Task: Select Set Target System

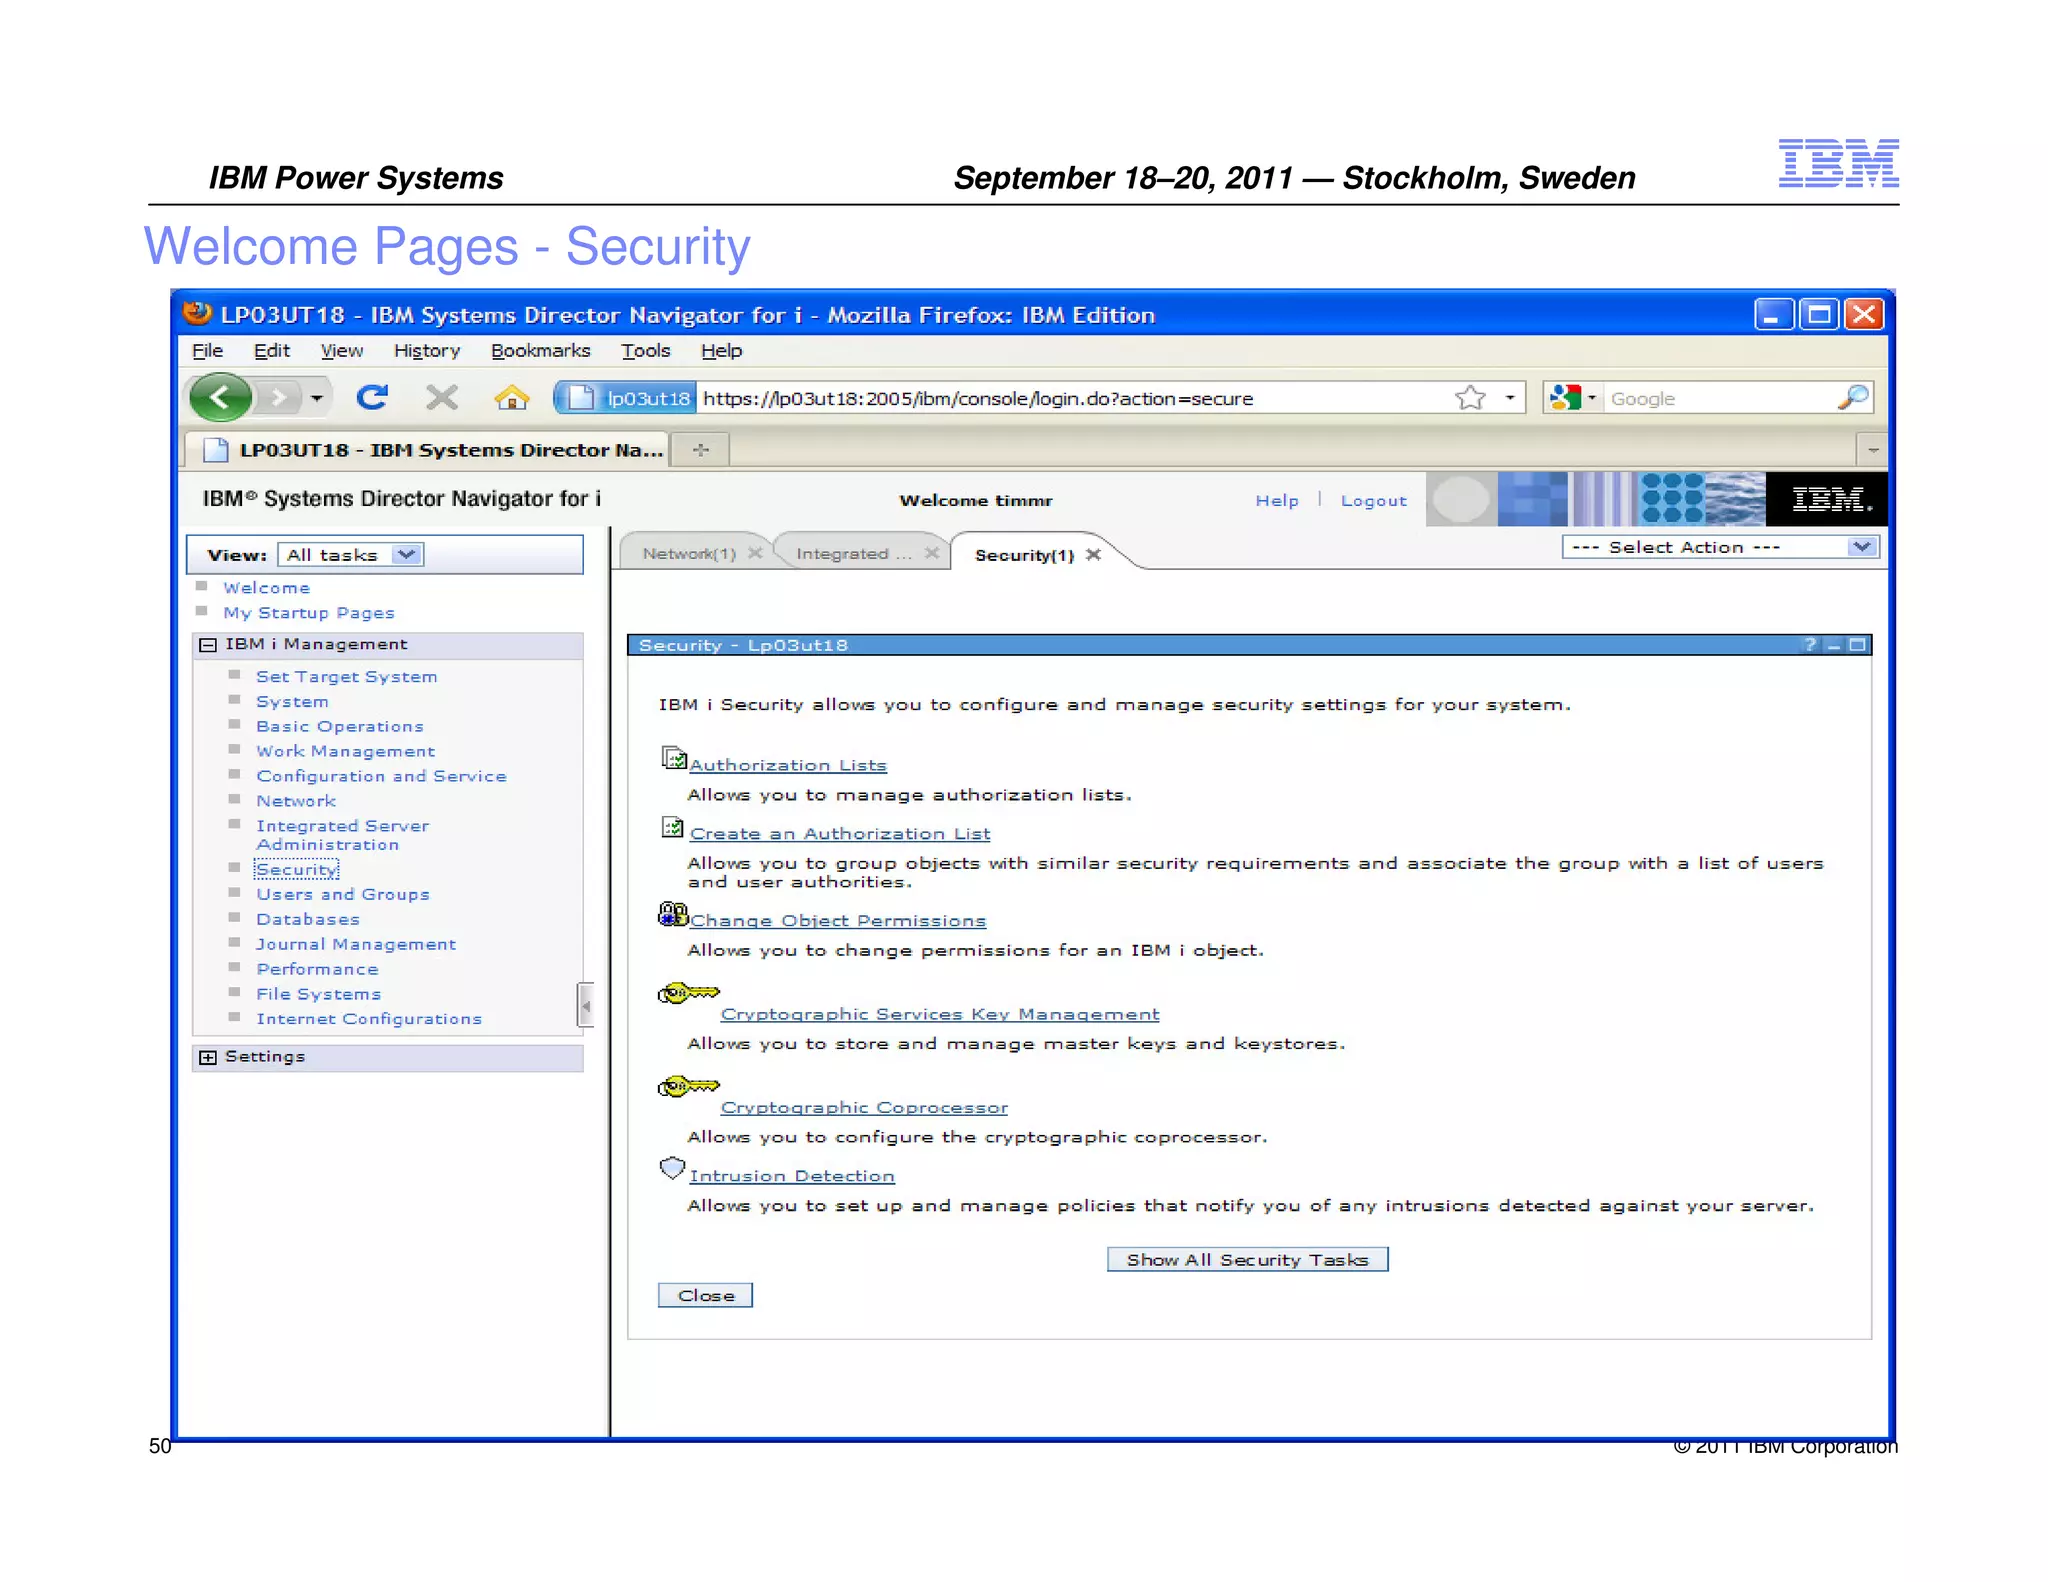Action: pyautogui.click(x=346, y=677)
